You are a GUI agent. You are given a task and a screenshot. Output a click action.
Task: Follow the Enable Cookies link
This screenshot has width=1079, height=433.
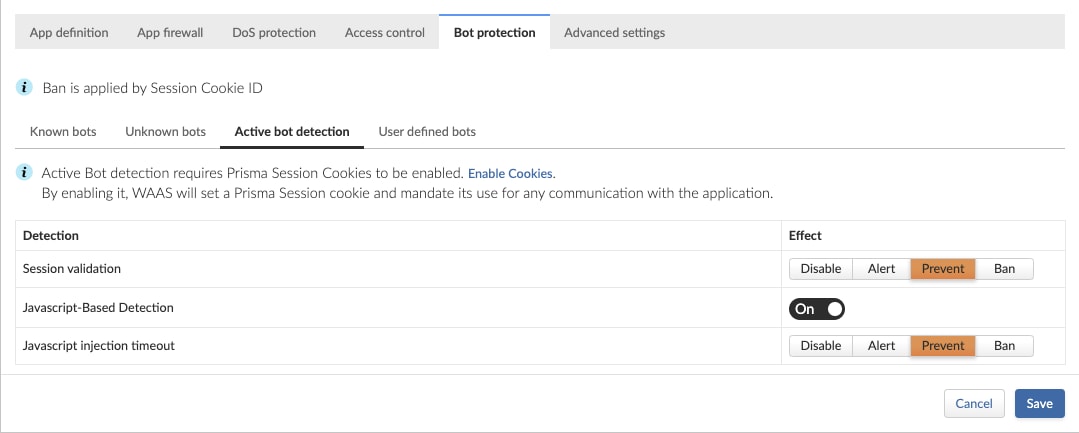[x=510, y=173]
